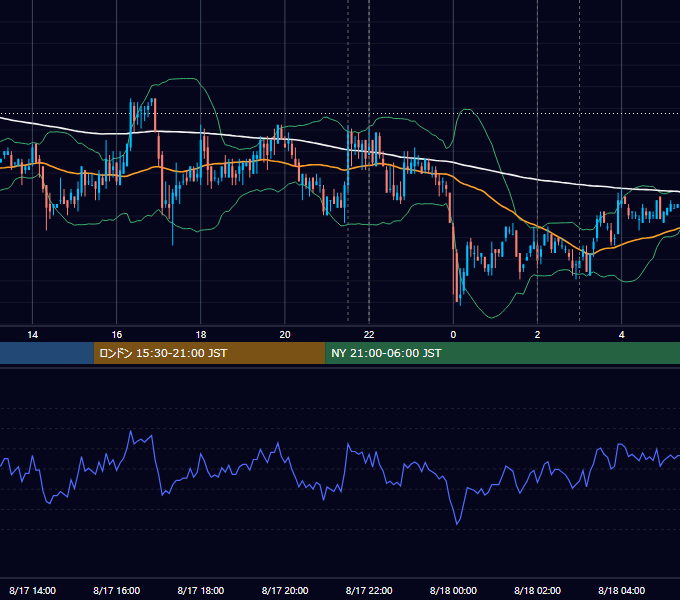Viewport: 680px width, 600px height.
Task: Click the 2 hour axis label
Action: coord(537,335)
